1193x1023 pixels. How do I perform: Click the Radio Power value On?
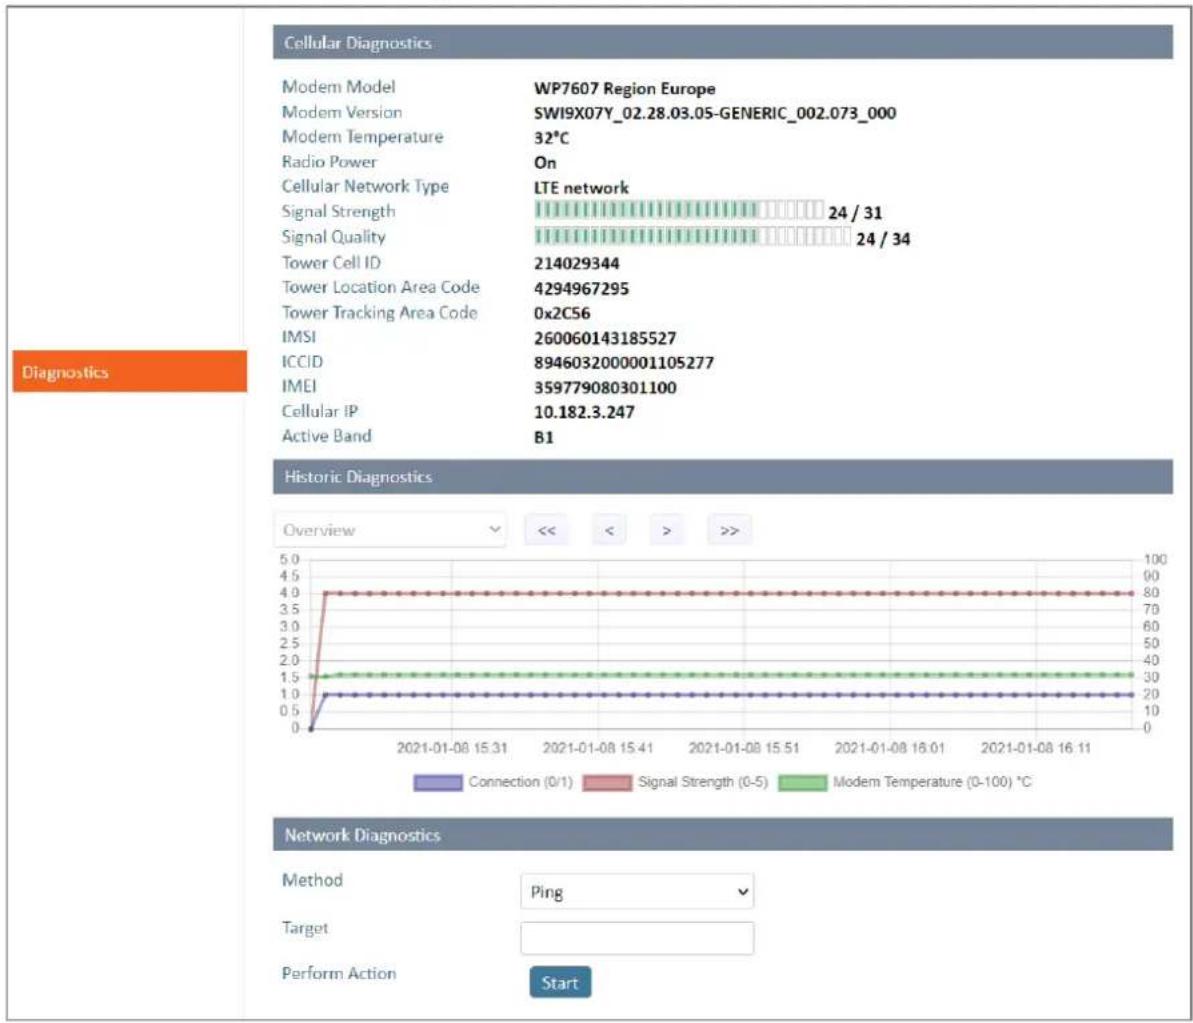[x=545, y=163]
